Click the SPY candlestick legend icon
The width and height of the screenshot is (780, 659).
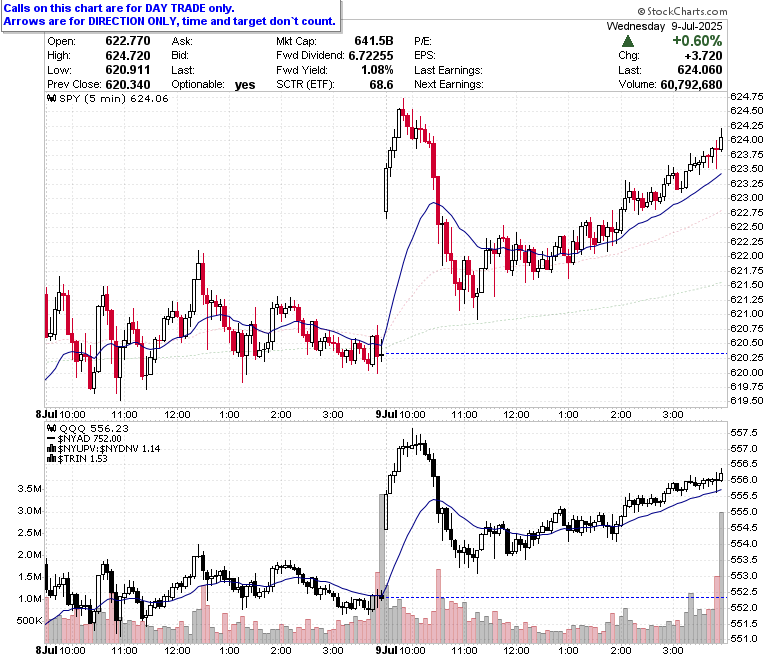(51, 98)
